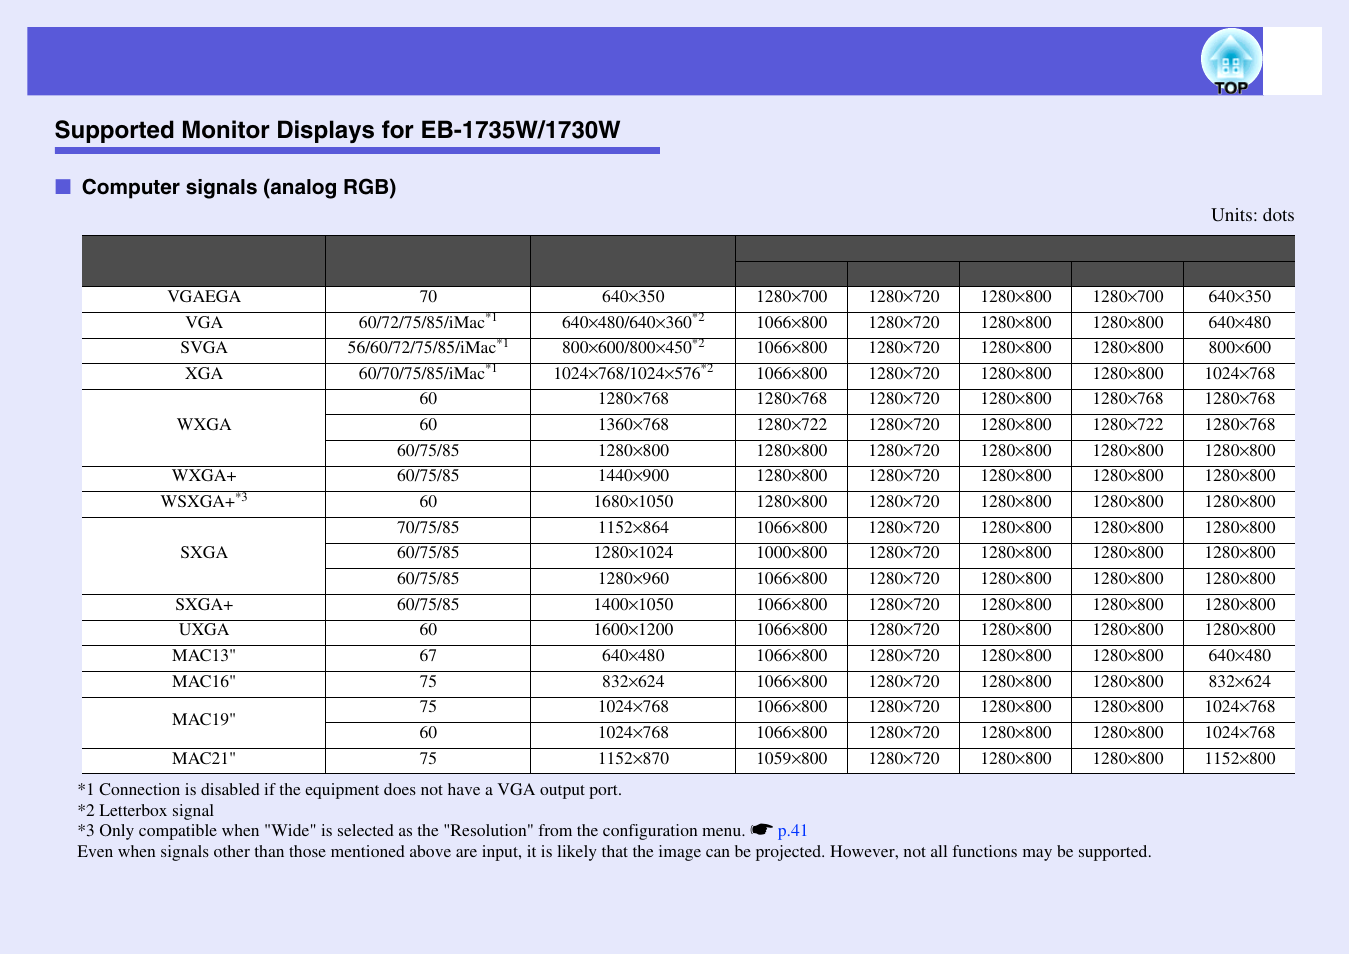1350x954 pixels.
Task: Click the '1000×800' cell in SXGA rows
Action: pos(792,553)
